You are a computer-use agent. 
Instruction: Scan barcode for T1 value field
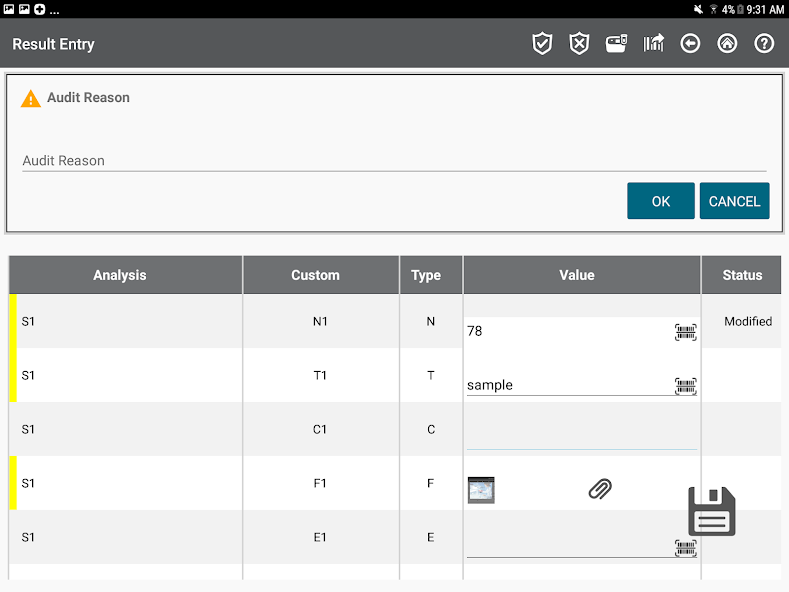click(685, 386)
